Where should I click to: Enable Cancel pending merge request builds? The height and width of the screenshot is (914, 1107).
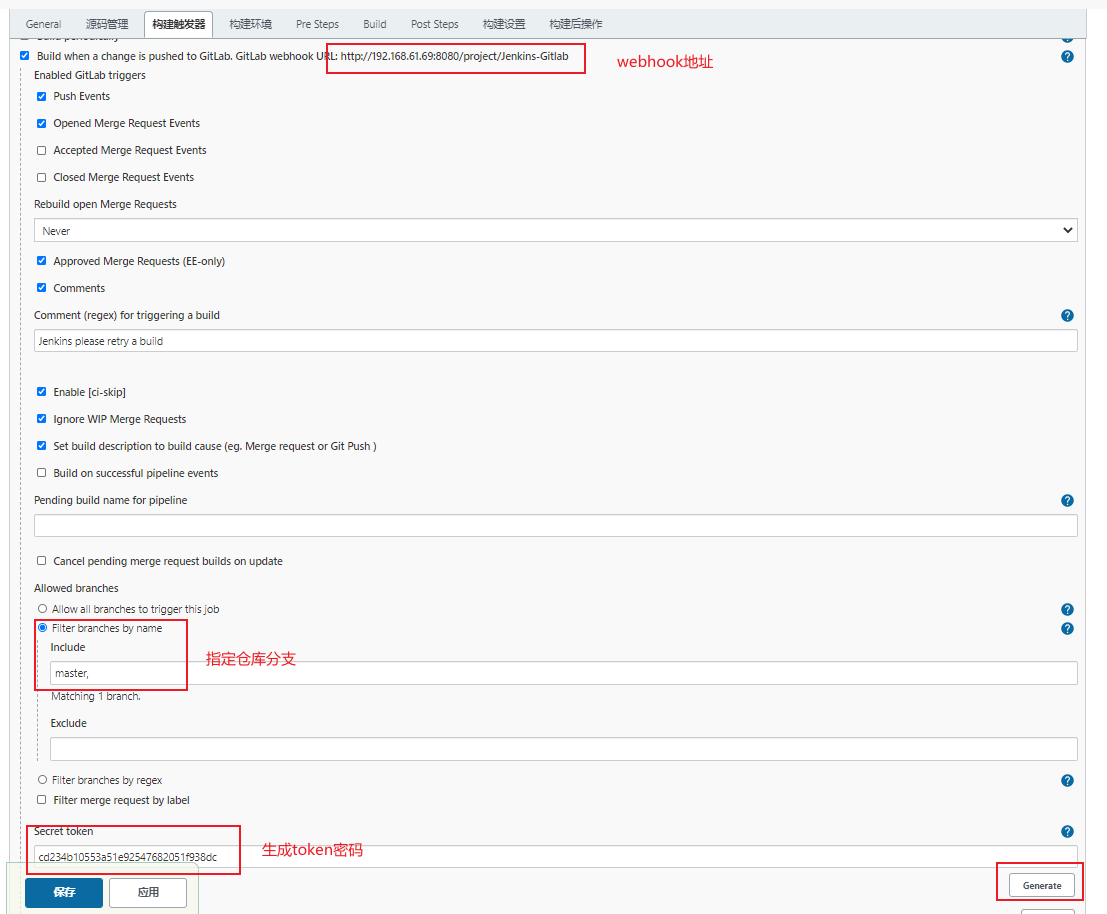[x=42, y=560]
